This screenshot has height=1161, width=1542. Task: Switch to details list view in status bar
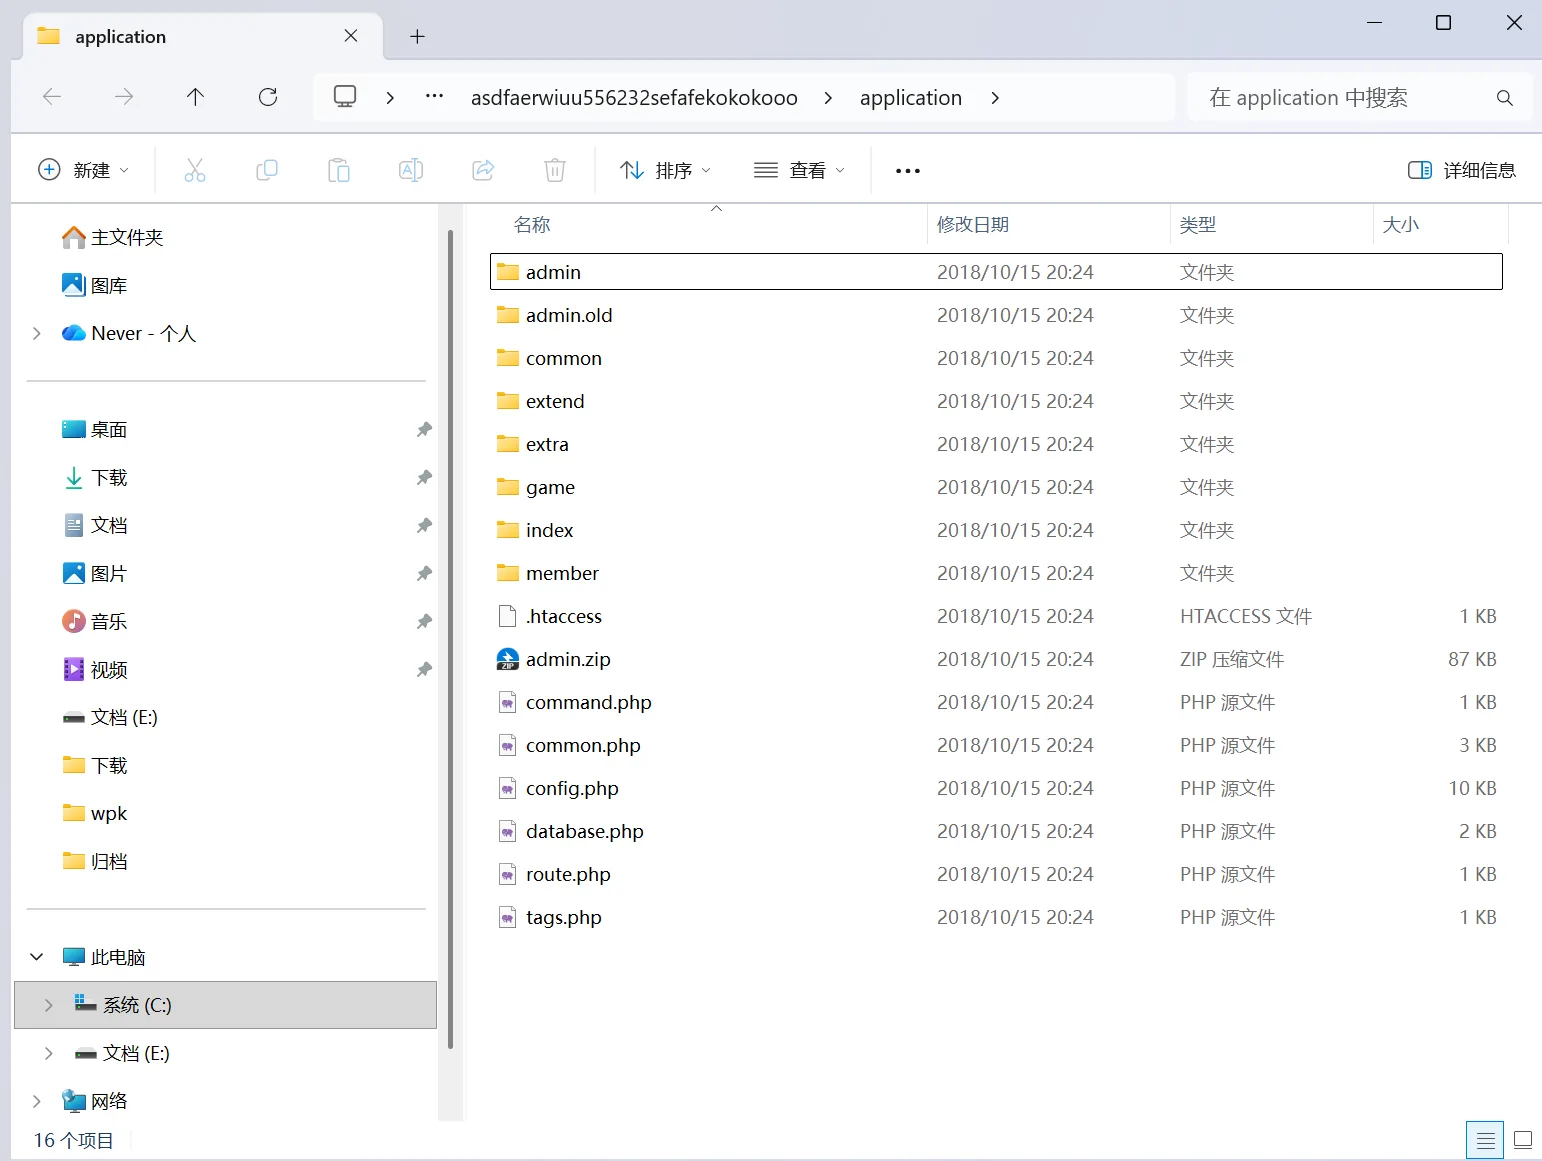[x=1486, y=1140]
